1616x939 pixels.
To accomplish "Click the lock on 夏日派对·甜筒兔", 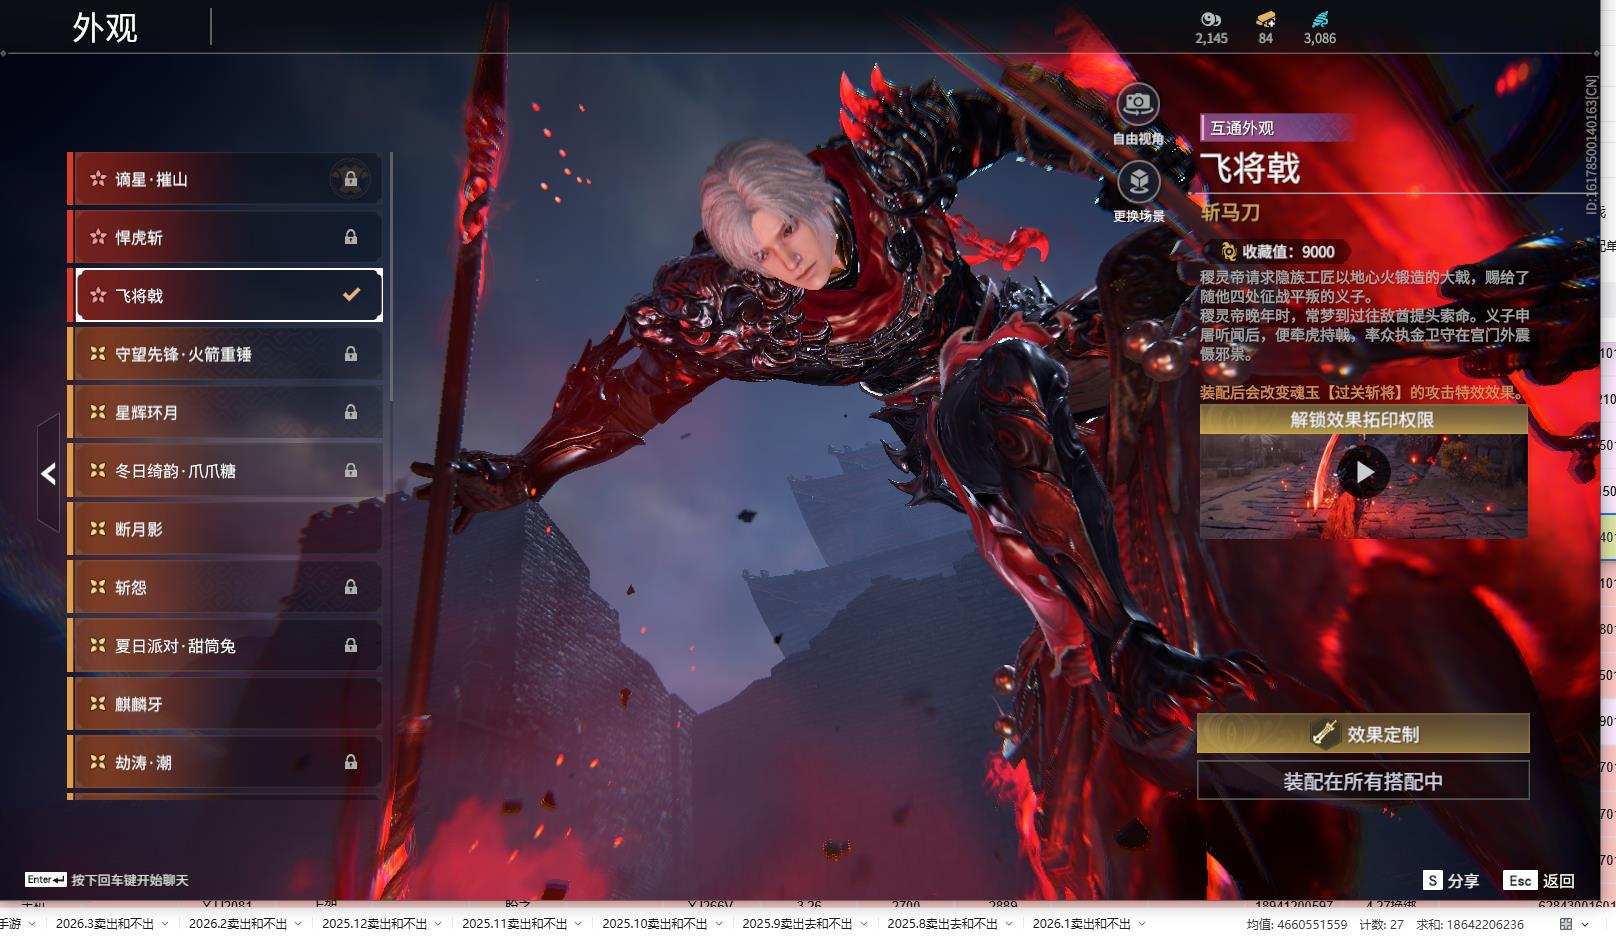I will coord(351,646).
